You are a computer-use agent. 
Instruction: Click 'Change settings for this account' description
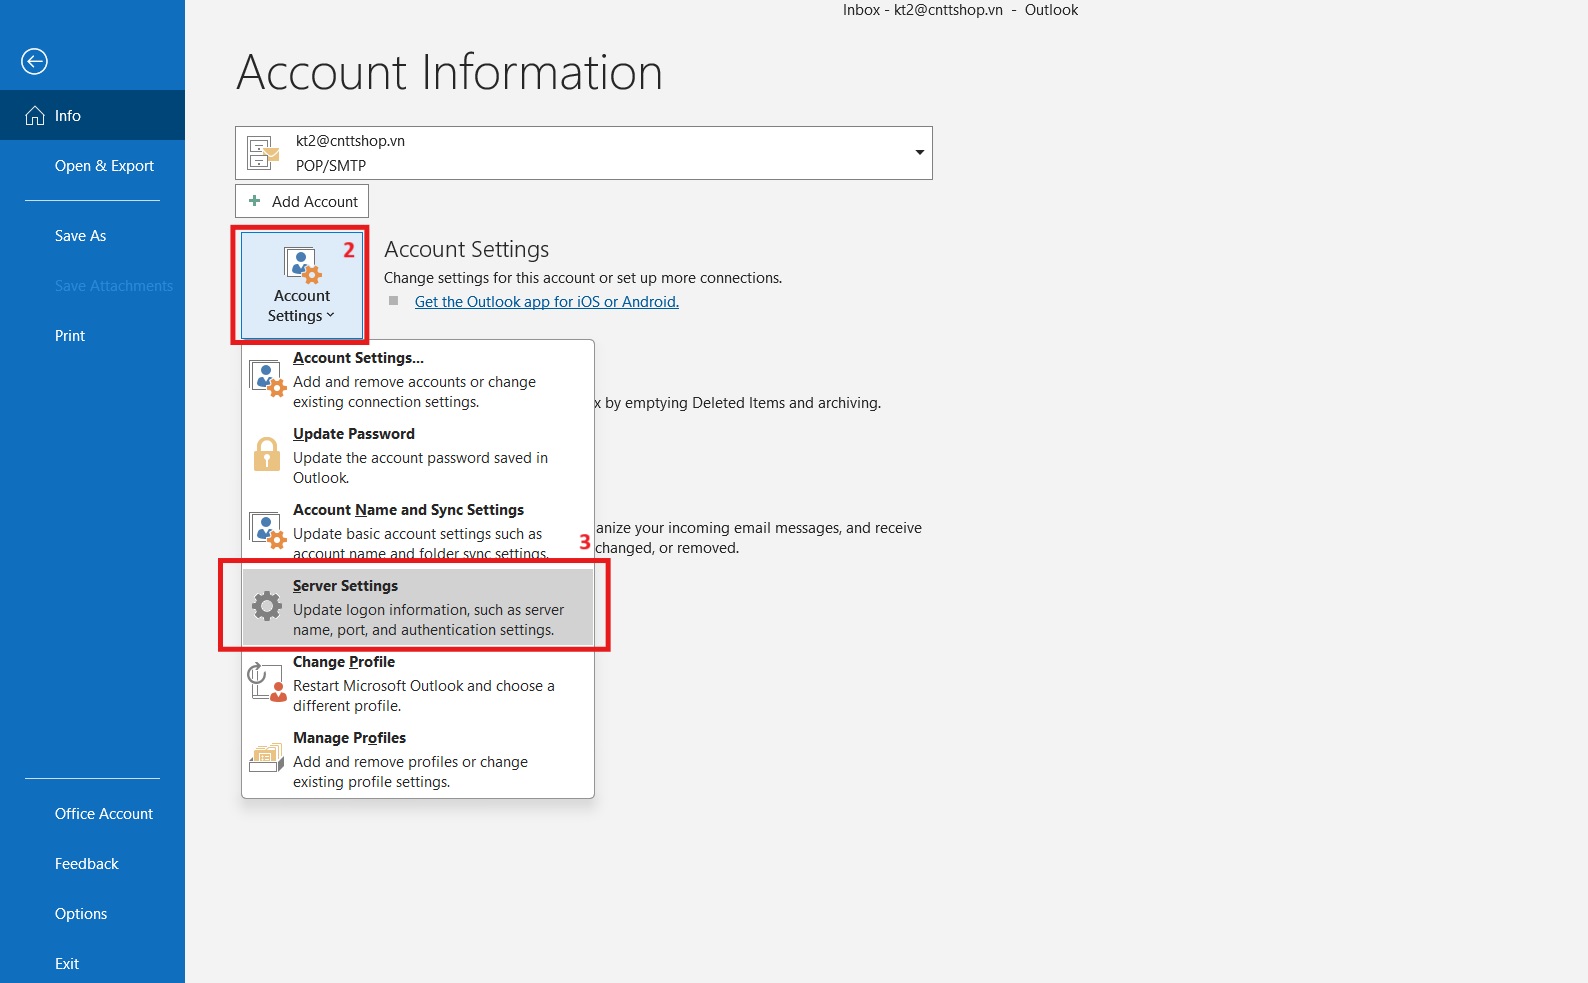583,278
